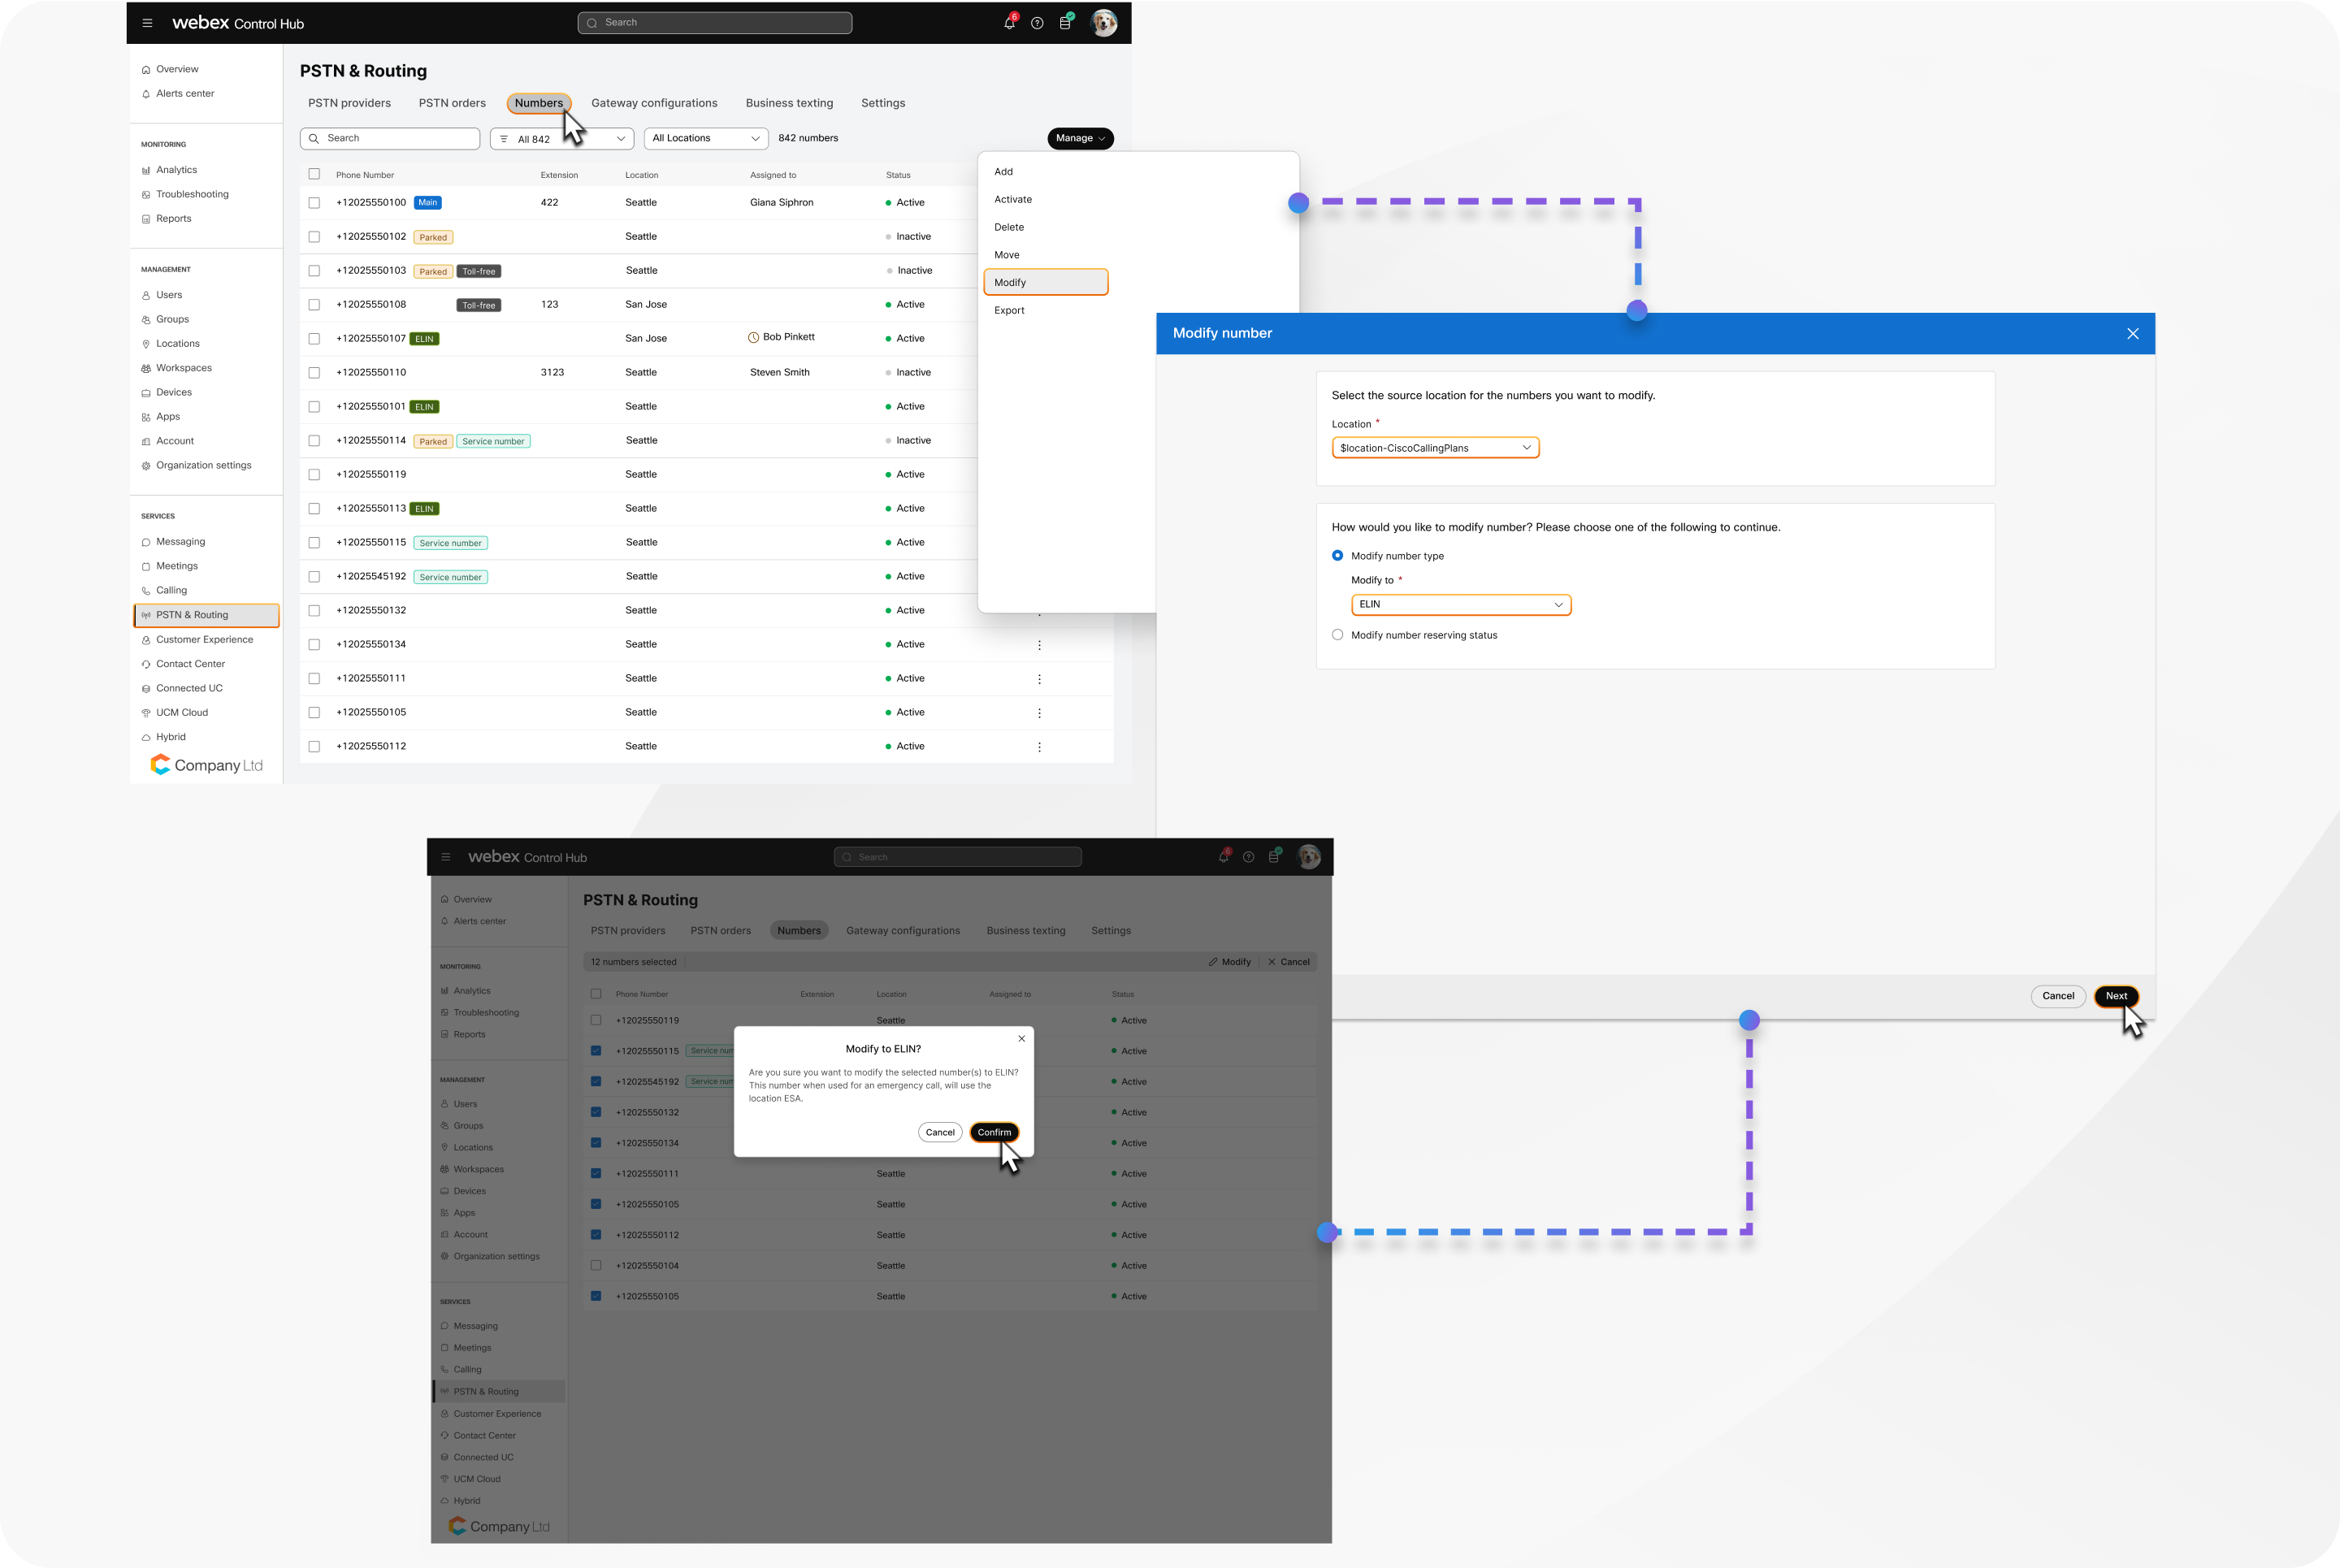Toggle the select-all checkbox in the table header
This screenshot has height=1568, width=2340.
point(314,174)
